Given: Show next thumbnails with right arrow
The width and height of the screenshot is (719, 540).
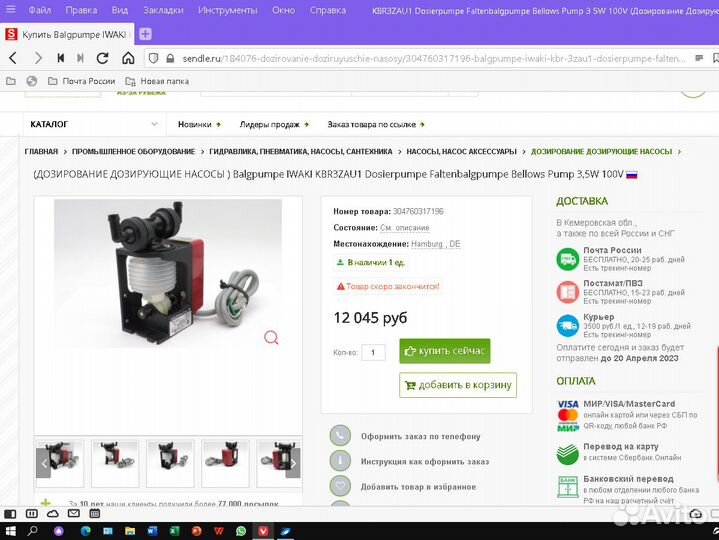Looking at the screenshot, I should click(293, 463).
